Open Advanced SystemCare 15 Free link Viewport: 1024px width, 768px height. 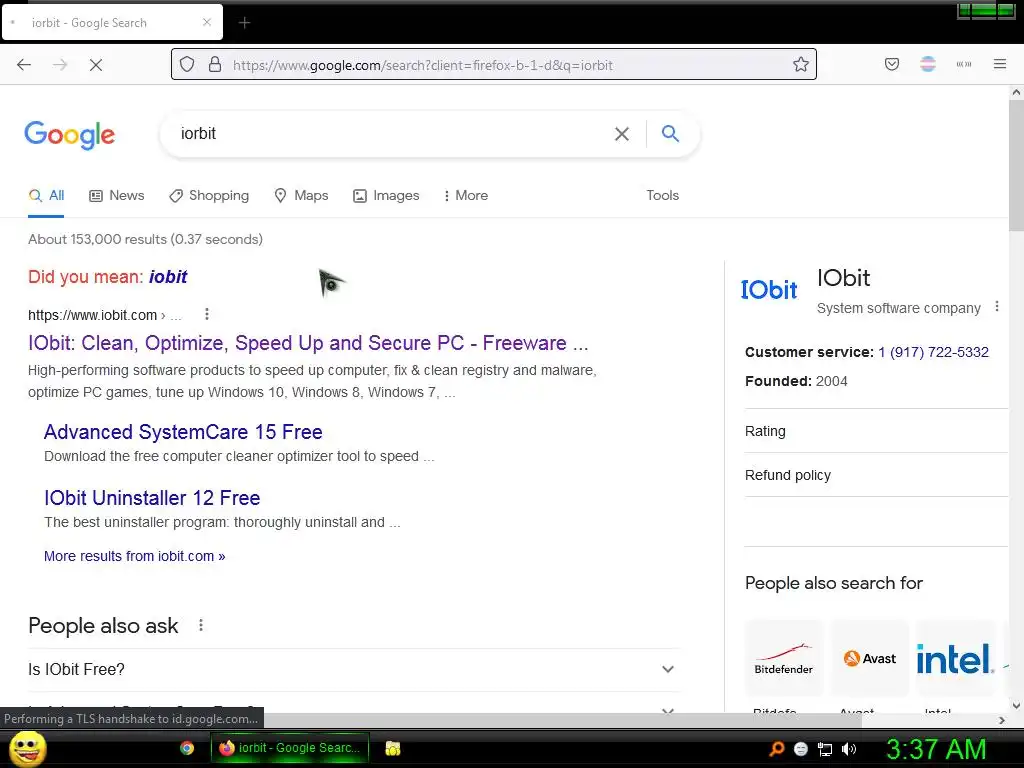(183, 432)
